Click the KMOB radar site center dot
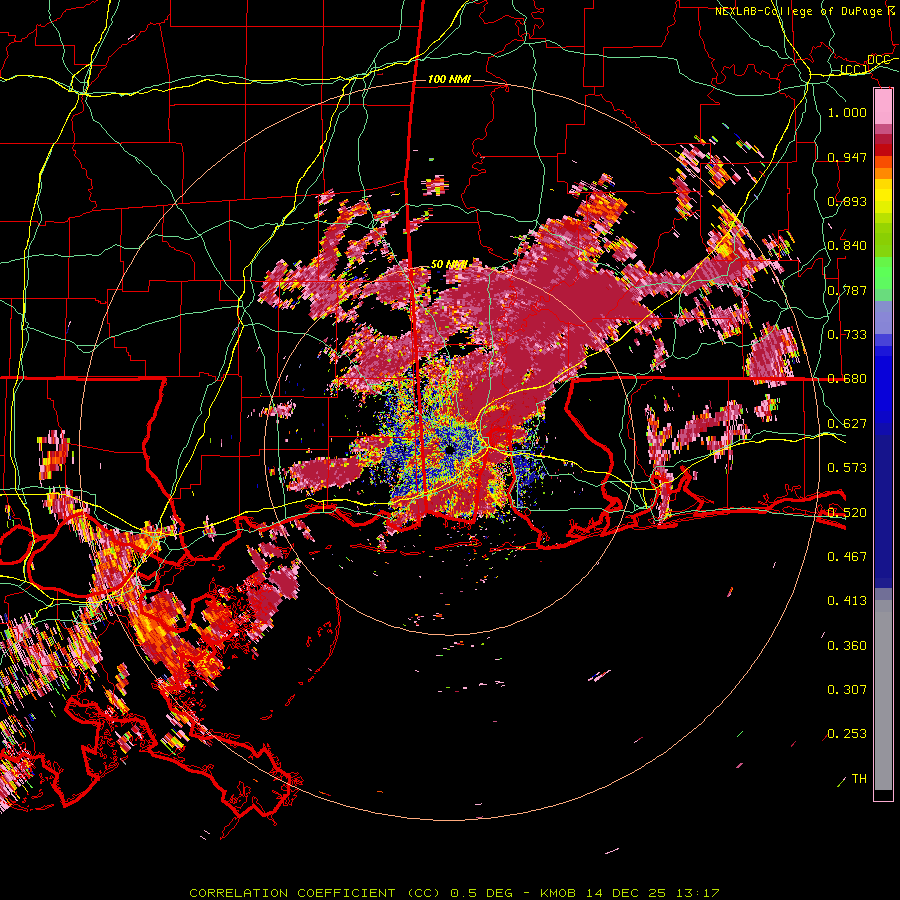Screen dimensions: 900x900 pos(449,449)
